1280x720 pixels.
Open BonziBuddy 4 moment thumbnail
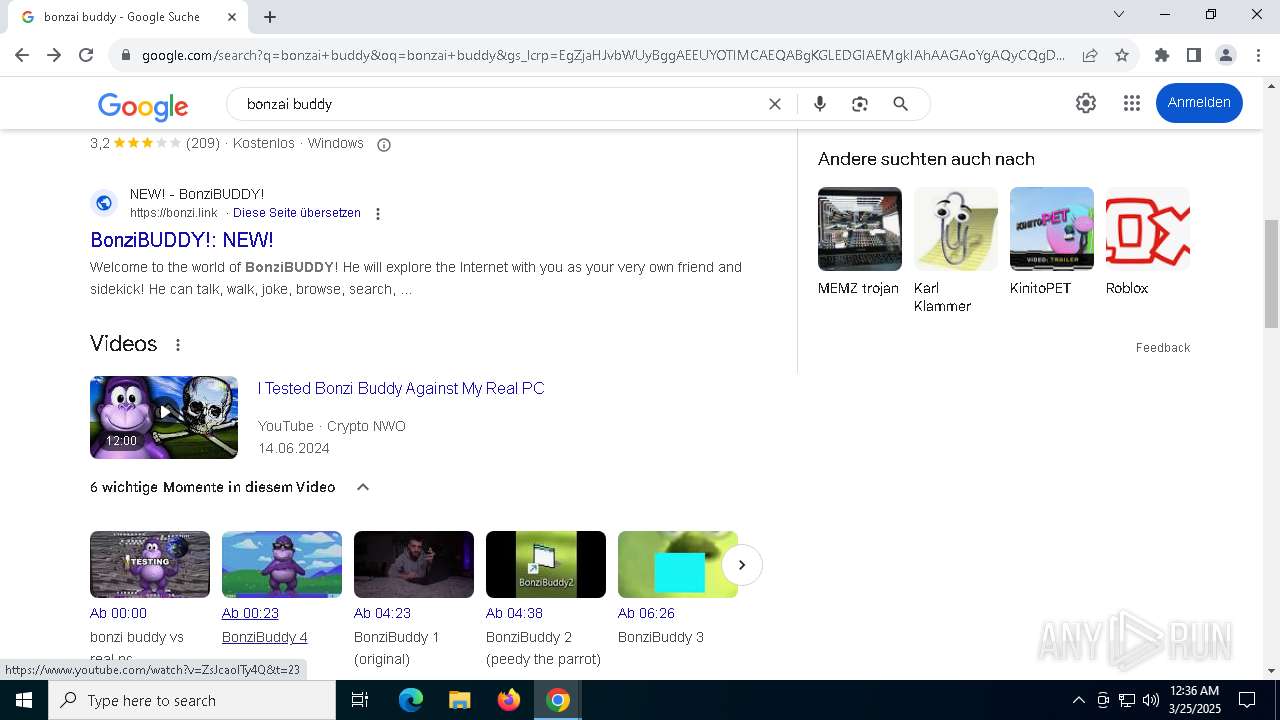pos(282,564)
